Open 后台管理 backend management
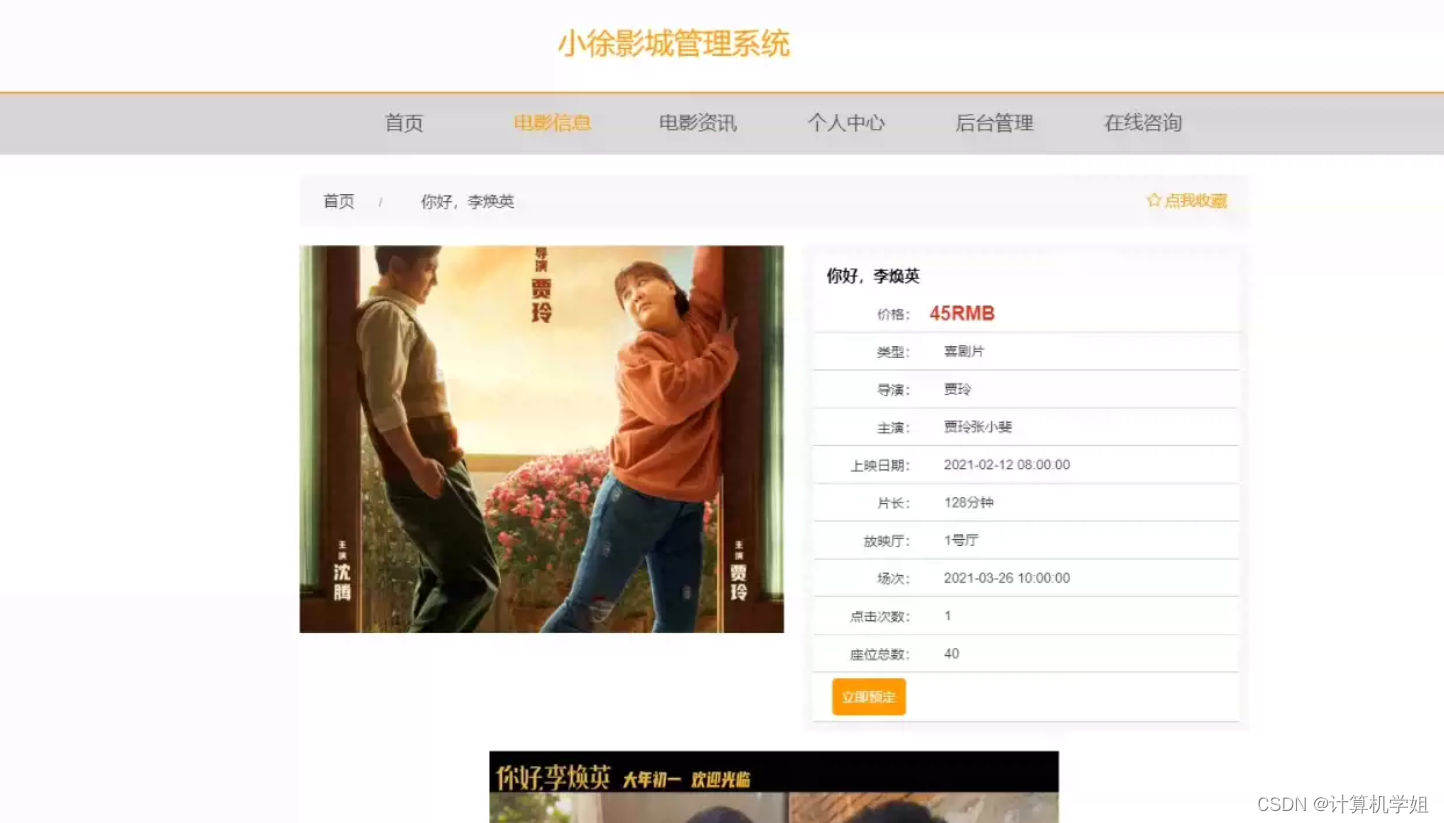Viewport: 1444px width, 823px height. tap(994, 123)
